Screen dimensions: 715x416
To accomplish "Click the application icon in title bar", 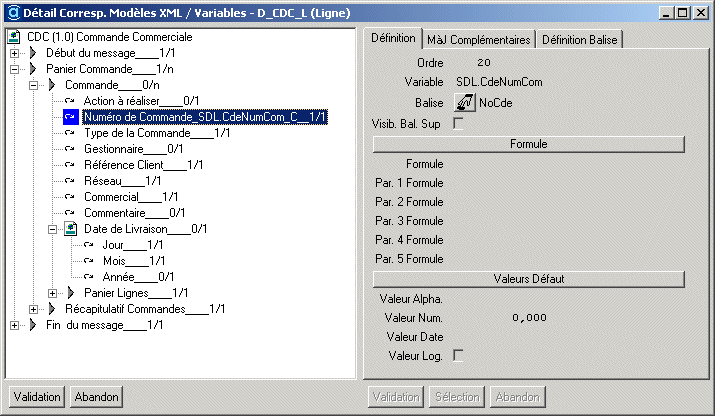I will coord(11,11).
